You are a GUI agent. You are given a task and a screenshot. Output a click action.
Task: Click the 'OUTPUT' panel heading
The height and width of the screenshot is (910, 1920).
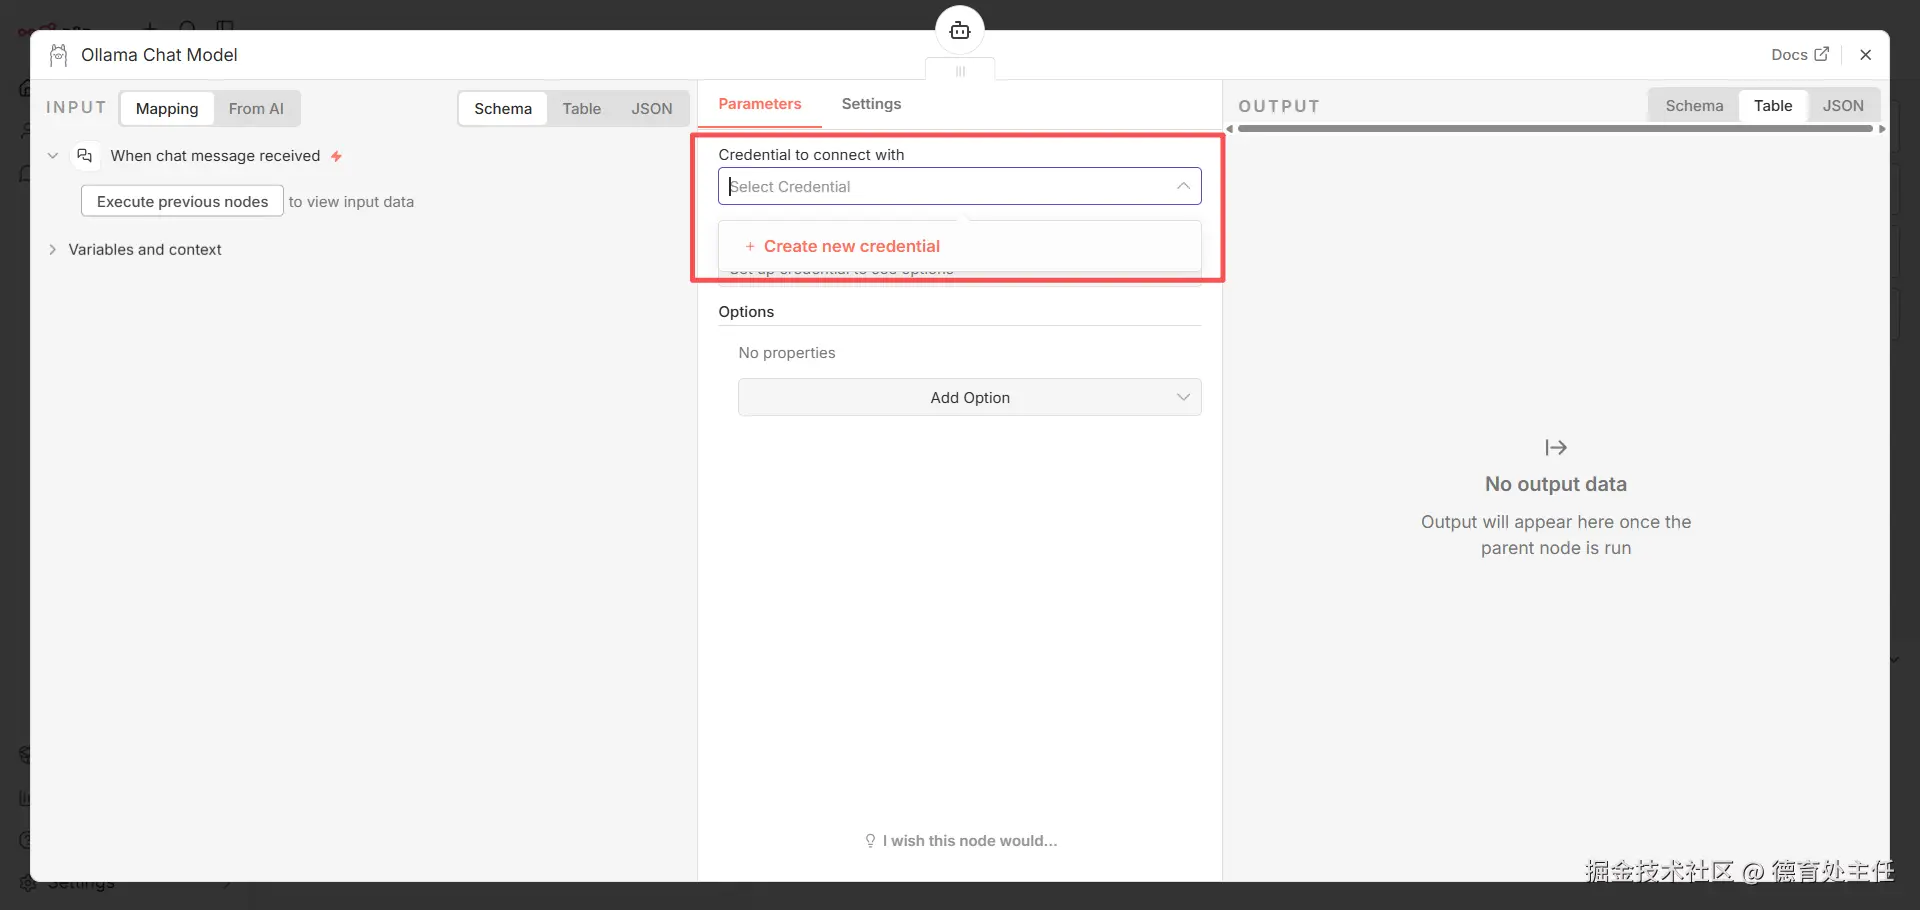(1279, 106)
